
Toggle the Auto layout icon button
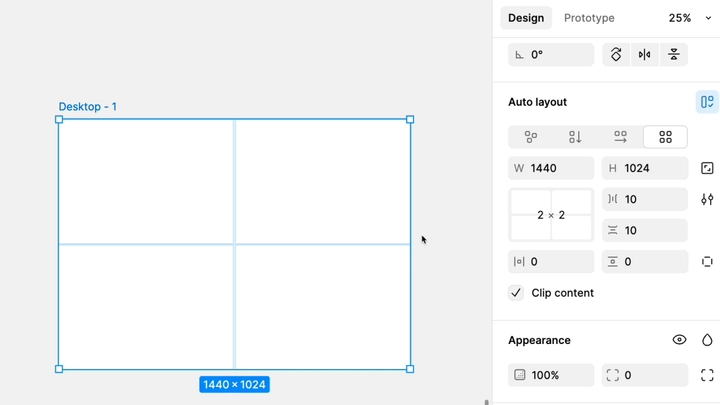(x=707, y=102)
